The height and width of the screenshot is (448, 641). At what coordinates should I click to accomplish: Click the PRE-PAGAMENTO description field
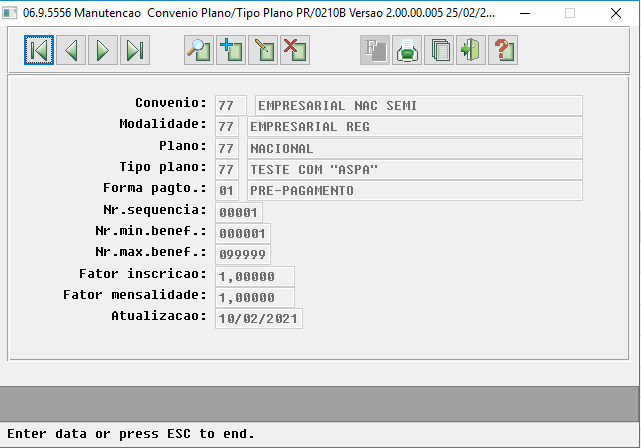click(x=415, y=191)
